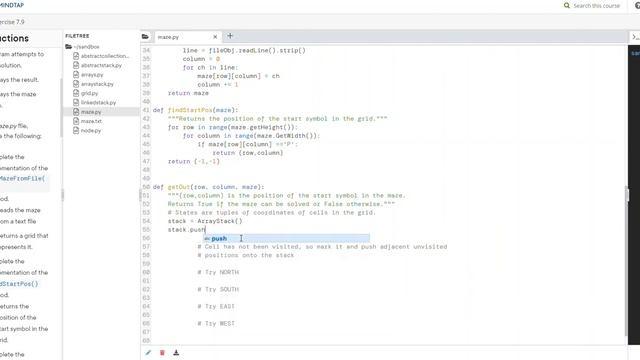Click line number 50 in gutter
This screenshot has height=360, width=640.
tap(146, 187)
